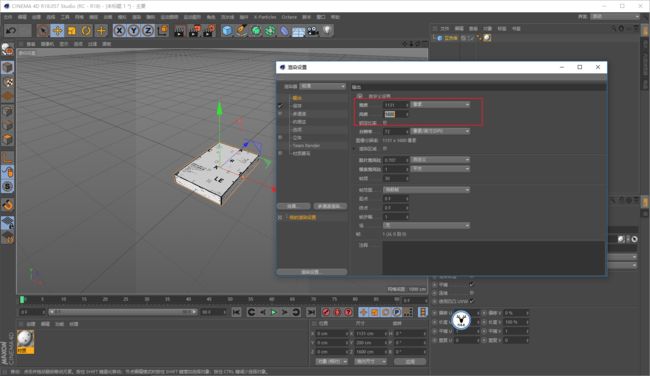This screenshot has height=376, width=650.
Task: Select the Rotate tool icon
Action: 86,31
